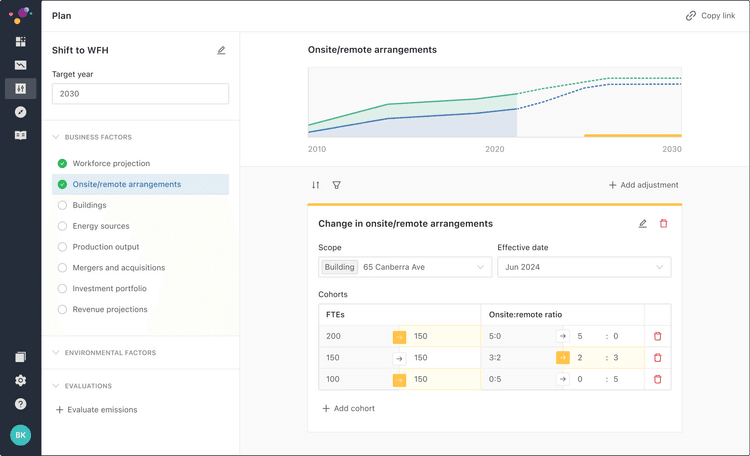Delete the 200 FTEs cohort row

[657, 337]
